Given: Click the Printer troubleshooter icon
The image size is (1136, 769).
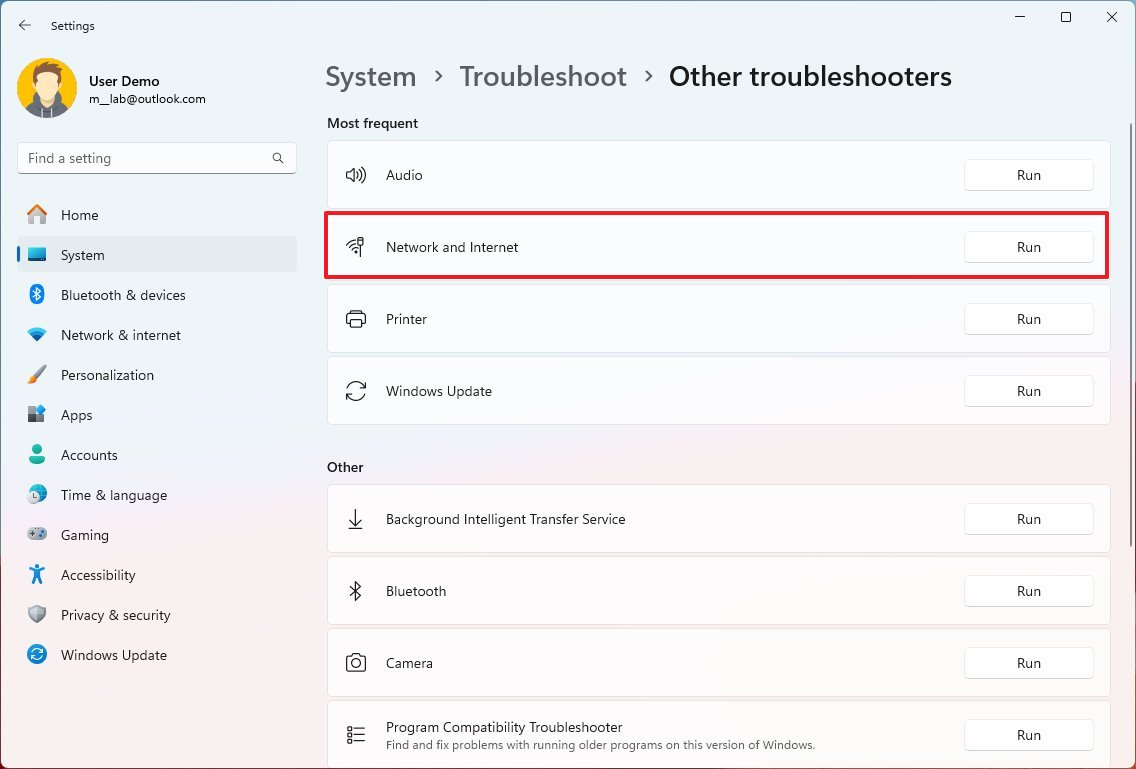Looking at the screenshot, I should [x=355, y=318].
